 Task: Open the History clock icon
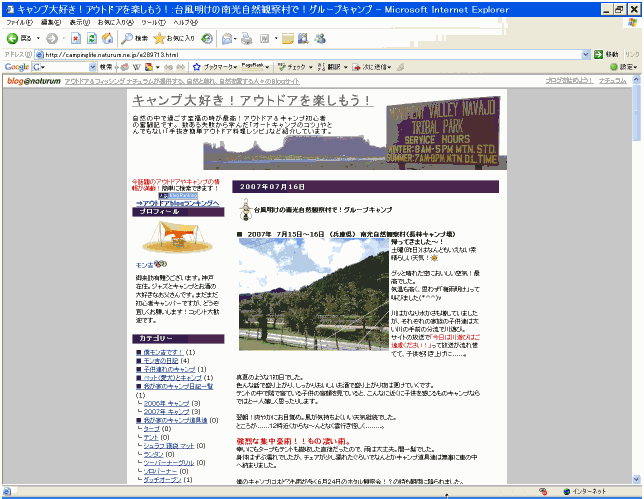tap(207, 39)
